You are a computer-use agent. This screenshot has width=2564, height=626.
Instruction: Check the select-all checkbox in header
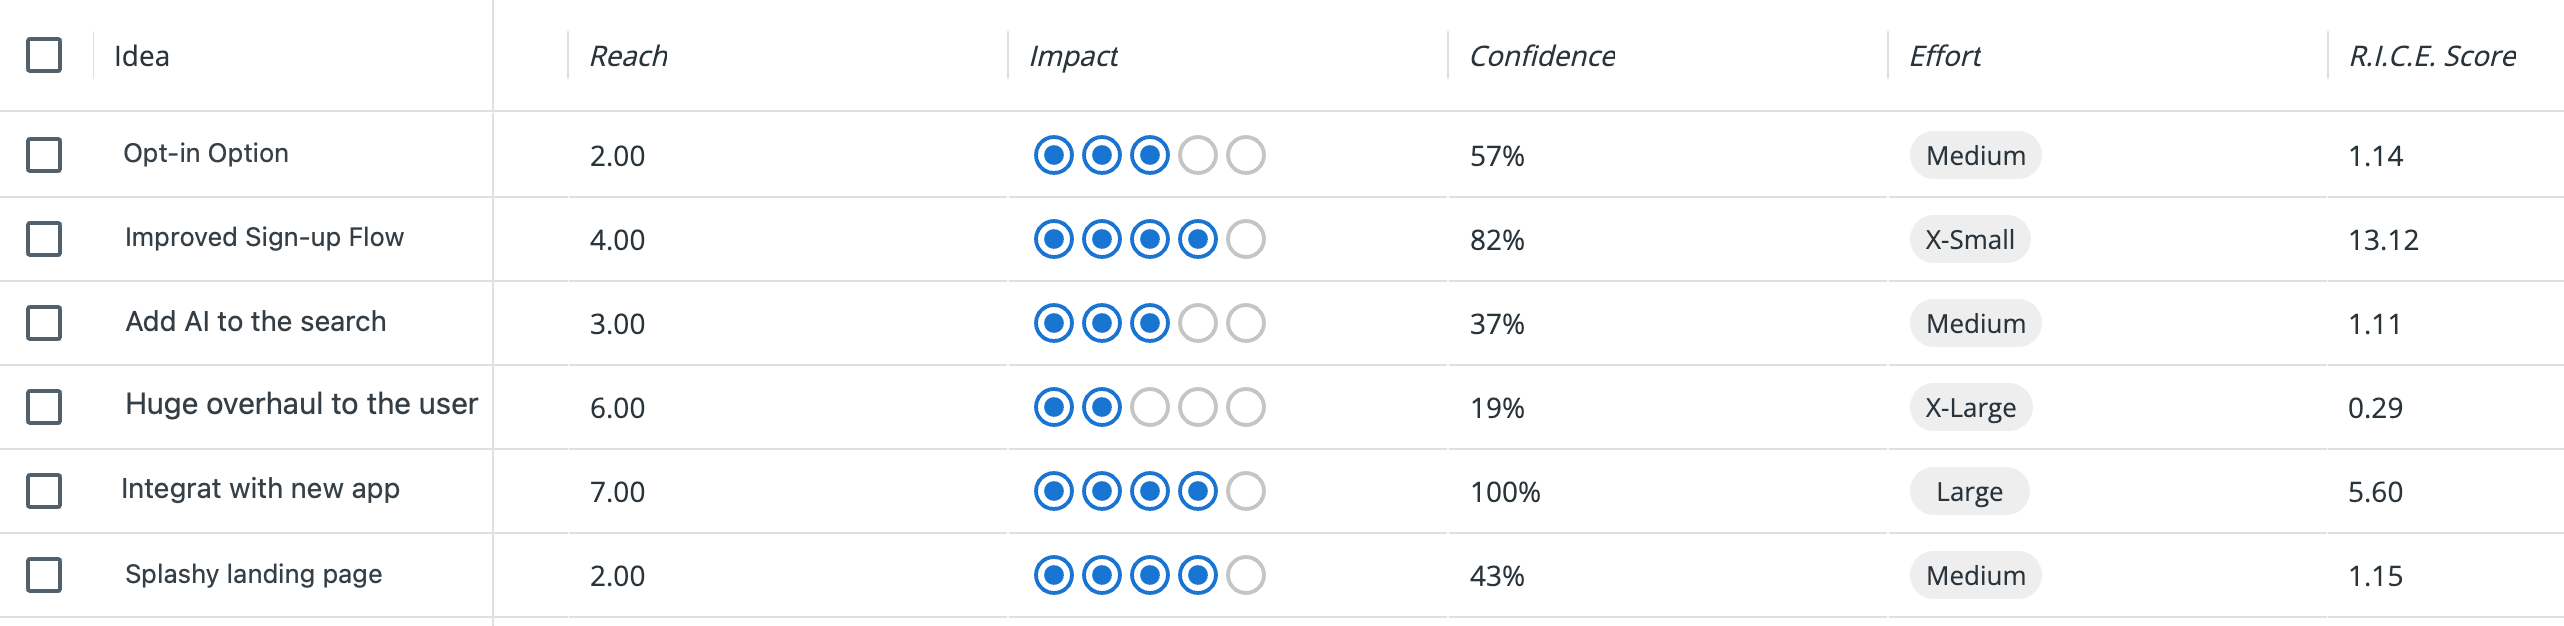44,55
